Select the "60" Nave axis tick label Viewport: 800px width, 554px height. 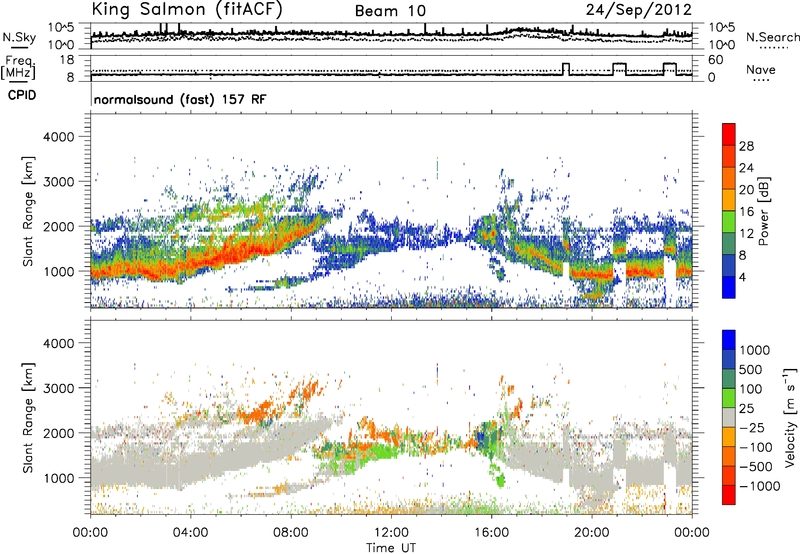click(x=715, y=60)
